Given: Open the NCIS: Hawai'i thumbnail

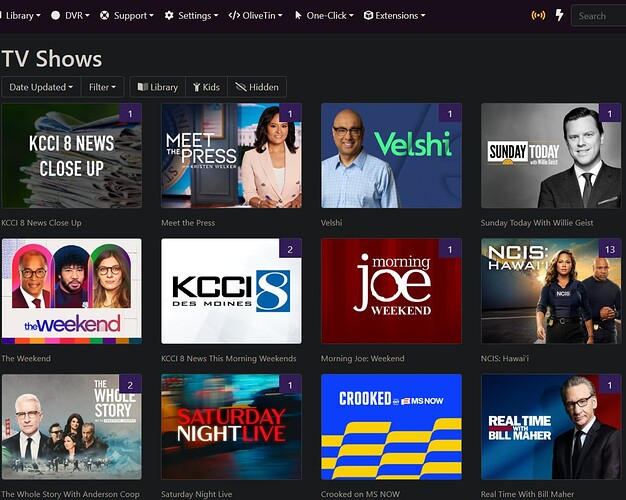Looking at the screenshot, I should 551,291.
